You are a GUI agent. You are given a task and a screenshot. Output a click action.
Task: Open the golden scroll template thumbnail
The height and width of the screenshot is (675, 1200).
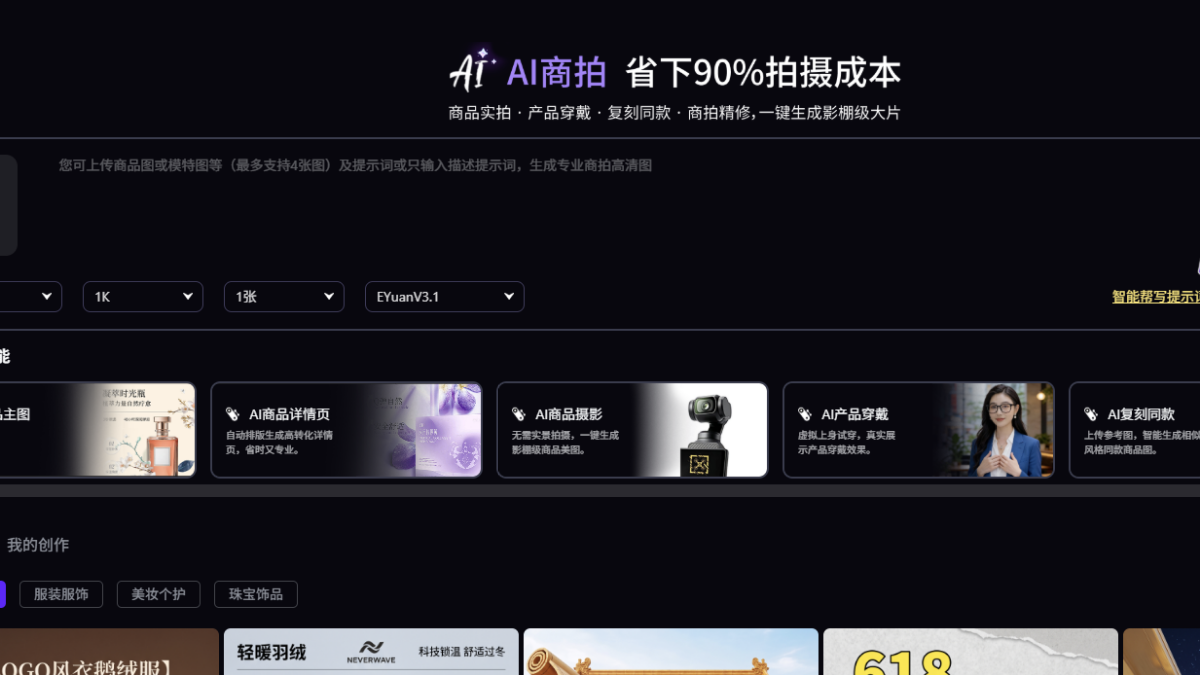[x=671, y=651]
